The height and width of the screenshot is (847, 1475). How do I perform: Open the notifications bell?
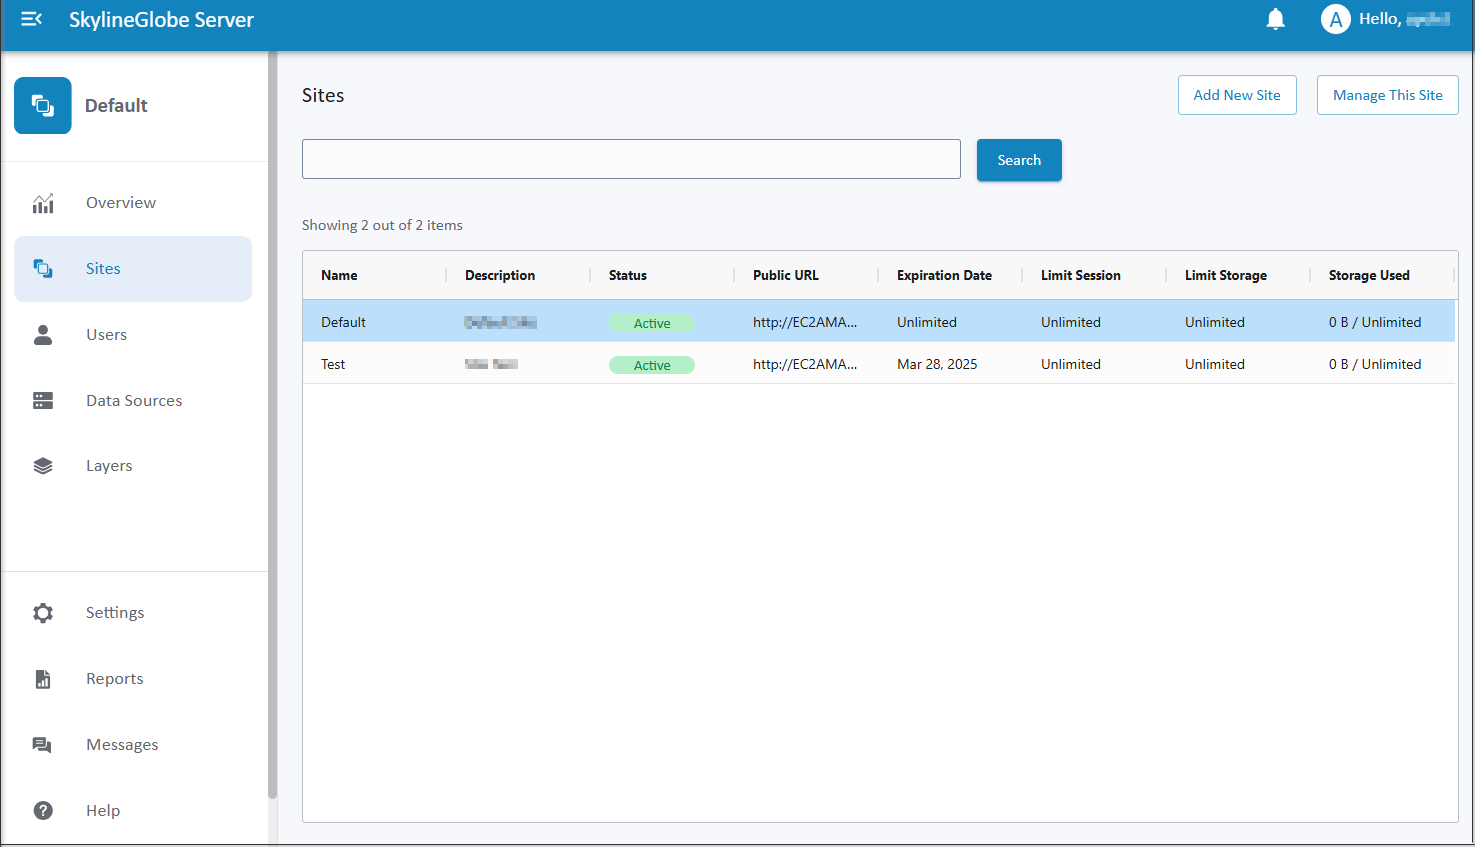tap(1275, 19)
